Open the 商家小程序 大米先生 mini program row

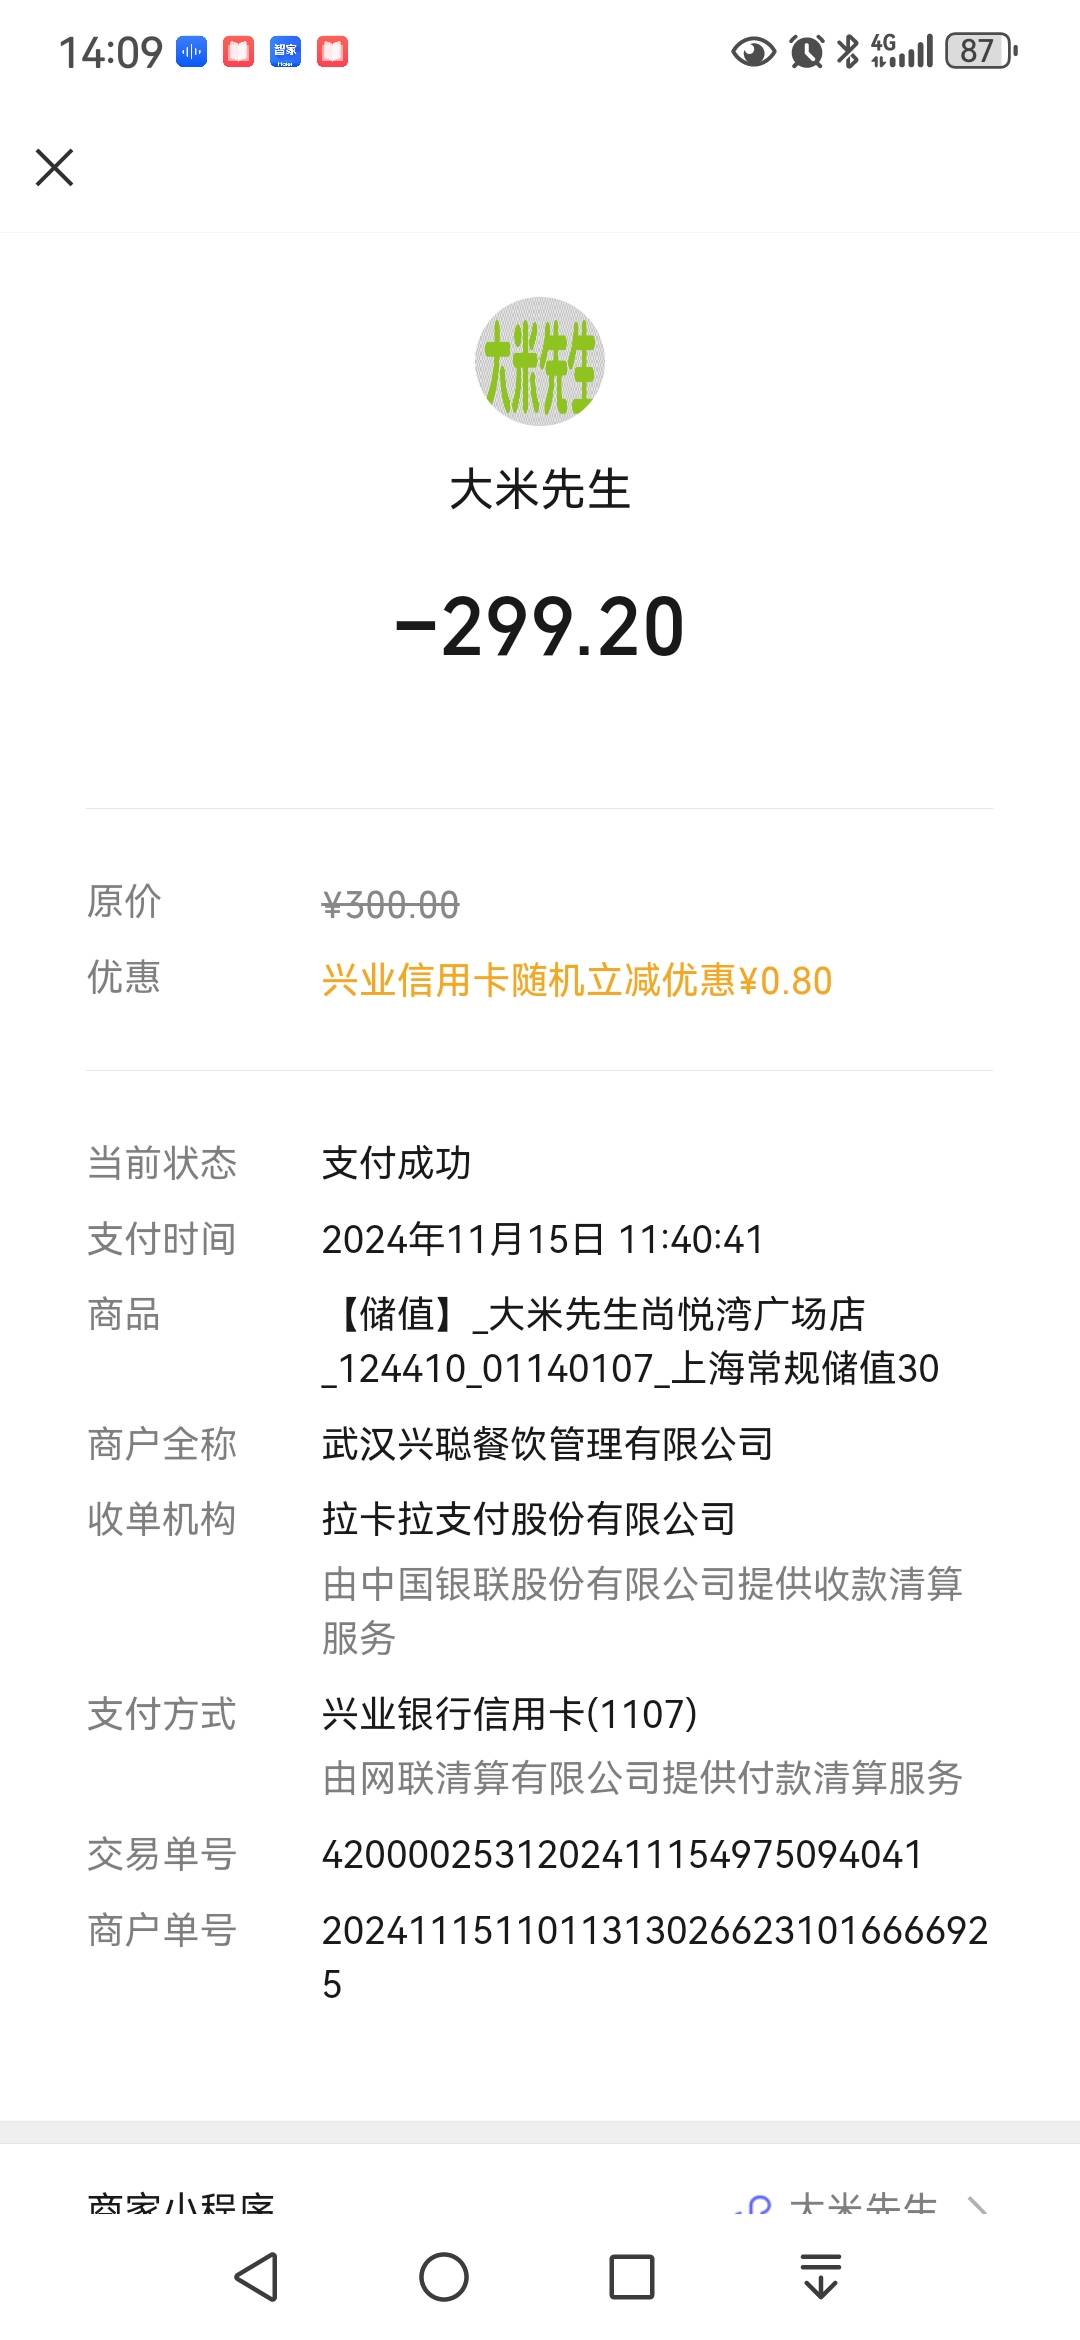coord(540,2200)
